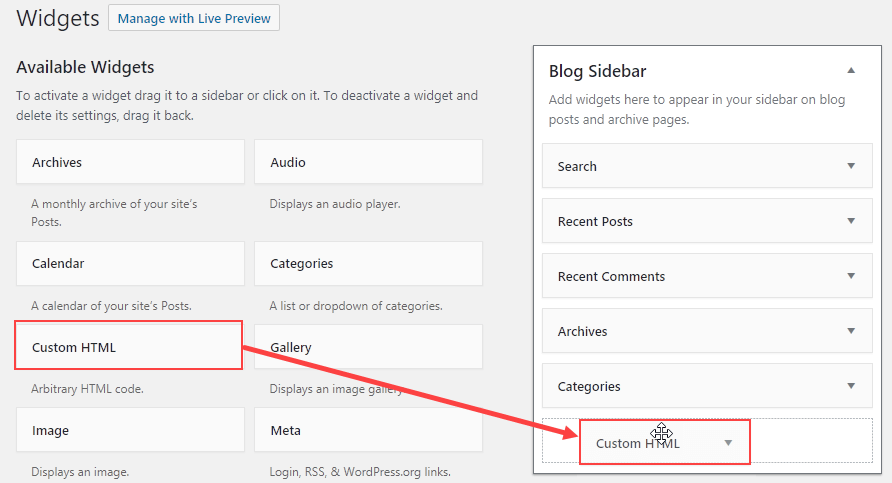Click the Blog Sidebar heading
The width and height of the screenshot is (892, 483).
tap(597, 71)
